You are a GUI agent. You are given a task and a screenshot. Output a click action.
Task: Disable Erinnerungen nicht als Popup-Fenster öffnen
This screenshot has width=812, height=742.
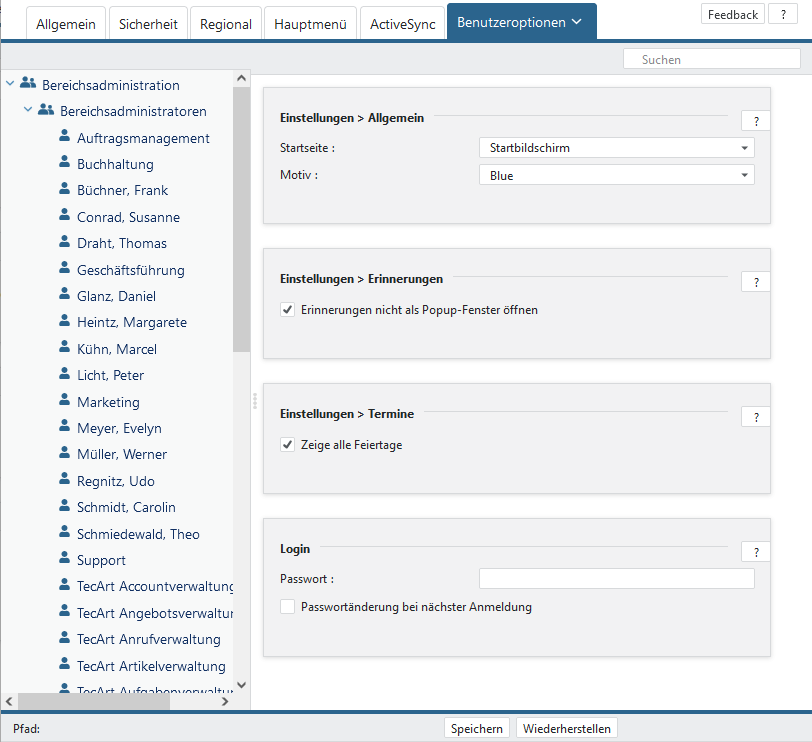(x=288, y=310)
